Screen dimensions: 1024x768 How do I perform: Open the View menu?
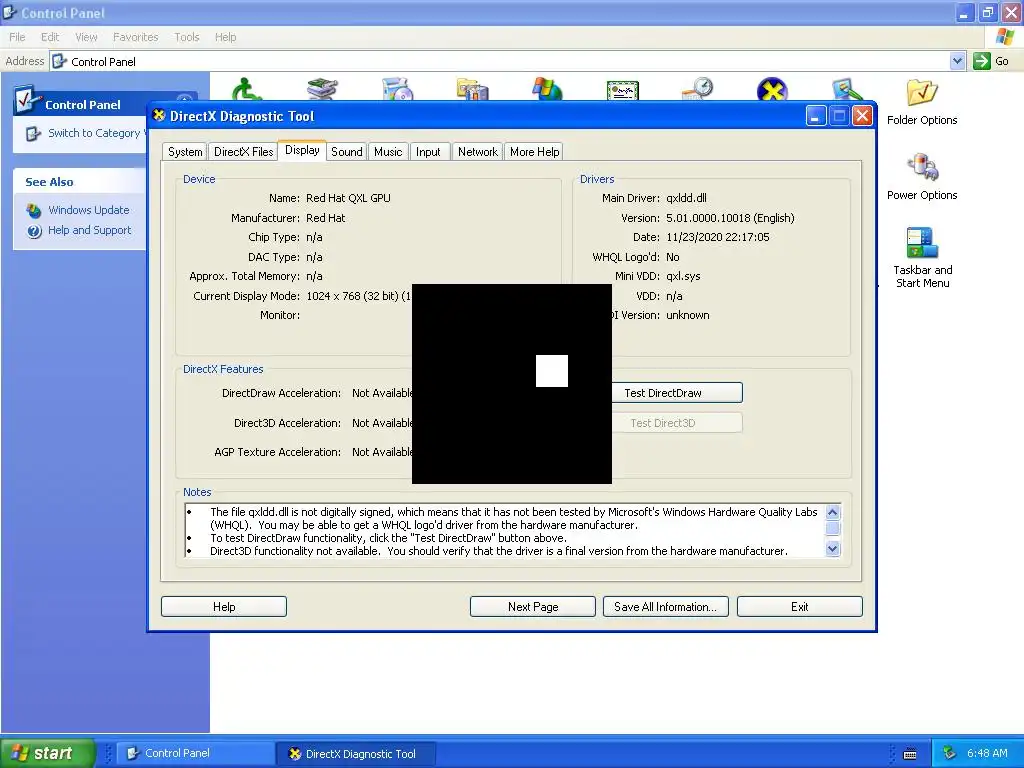[86, 37]
